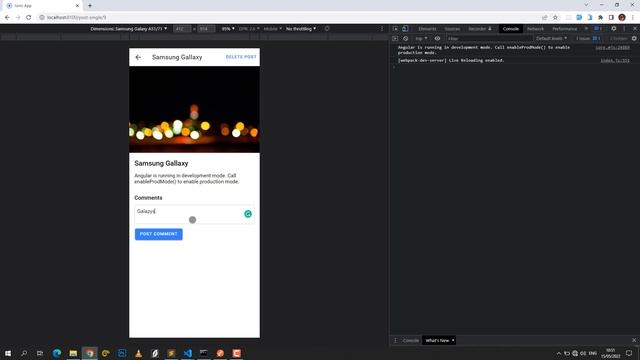
Task: Select the Console tab in DevTools
Action: 510,29
